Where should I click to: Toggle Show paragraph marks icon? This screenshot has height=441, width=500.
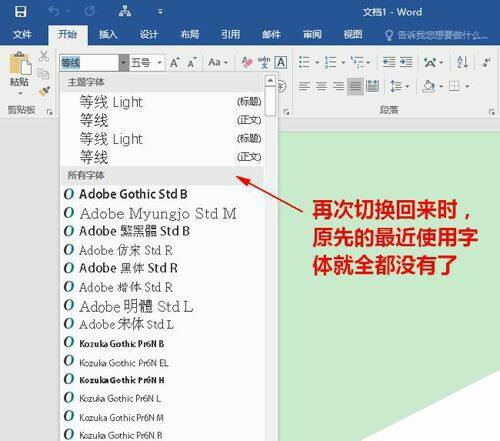pos(487,62)
